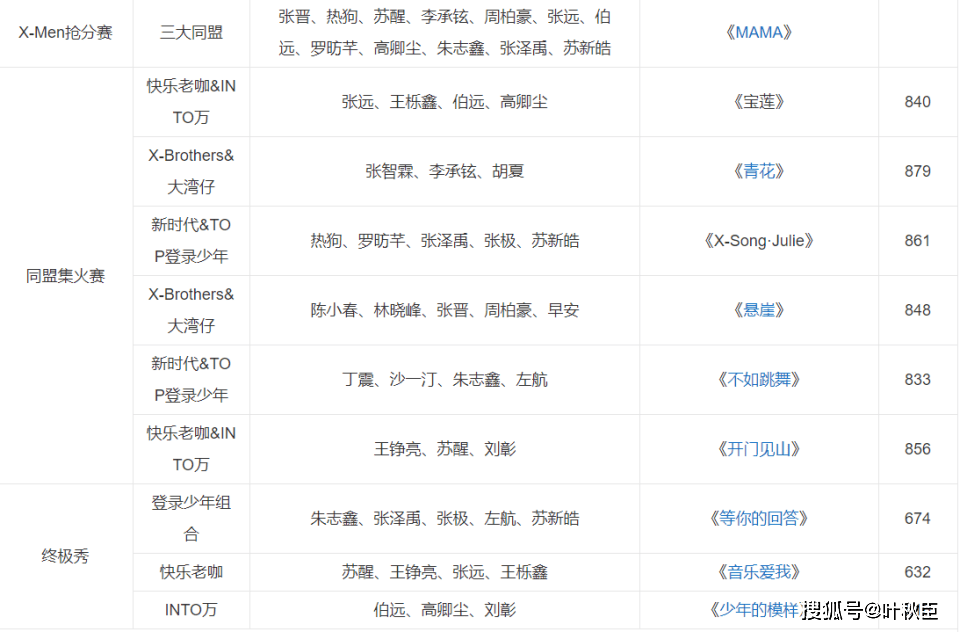
Task: Select the 王铮亮、苏醒、刘彰 performers cell
Action: coord(444,449)
